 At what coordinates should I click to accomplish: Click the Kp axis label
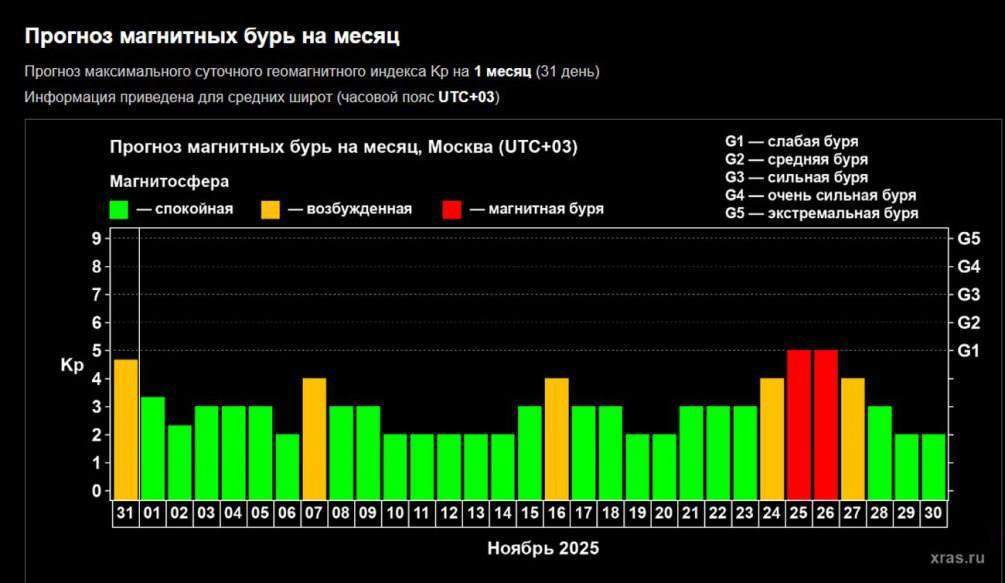pyautogui.click(x=70, y=366)
